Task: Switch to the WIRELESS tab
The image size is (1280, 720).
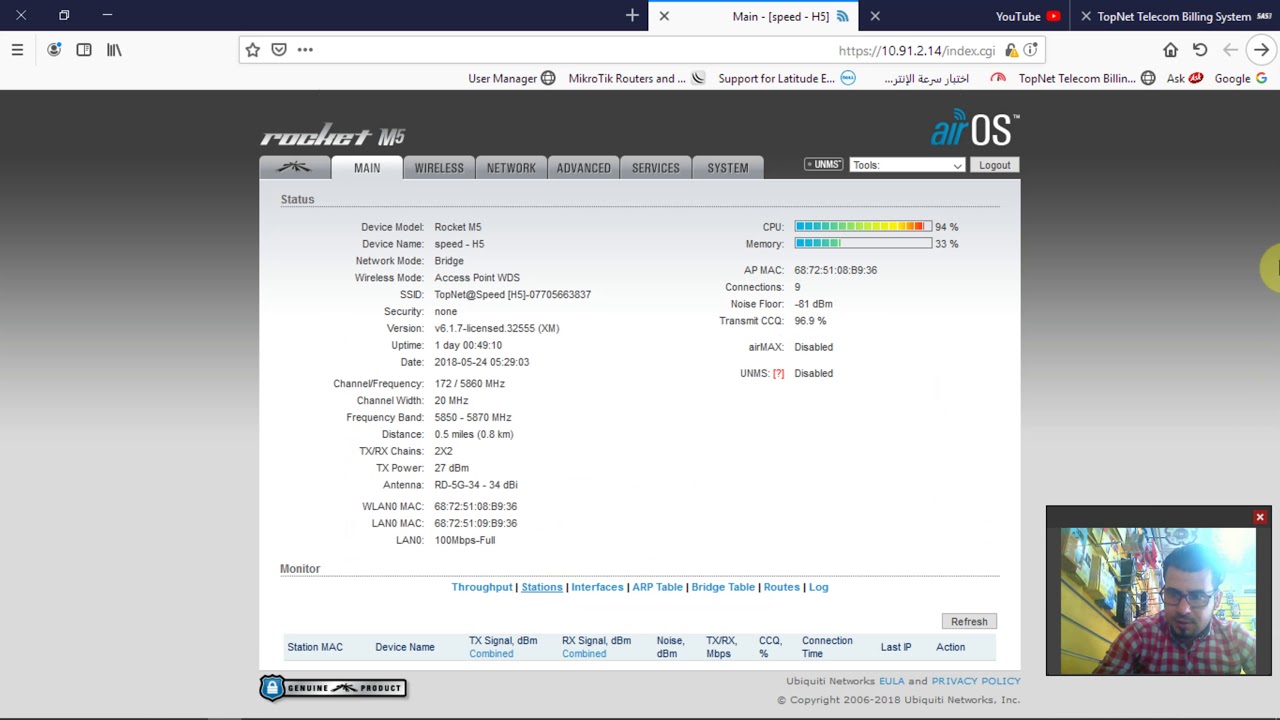Action: 439,168
